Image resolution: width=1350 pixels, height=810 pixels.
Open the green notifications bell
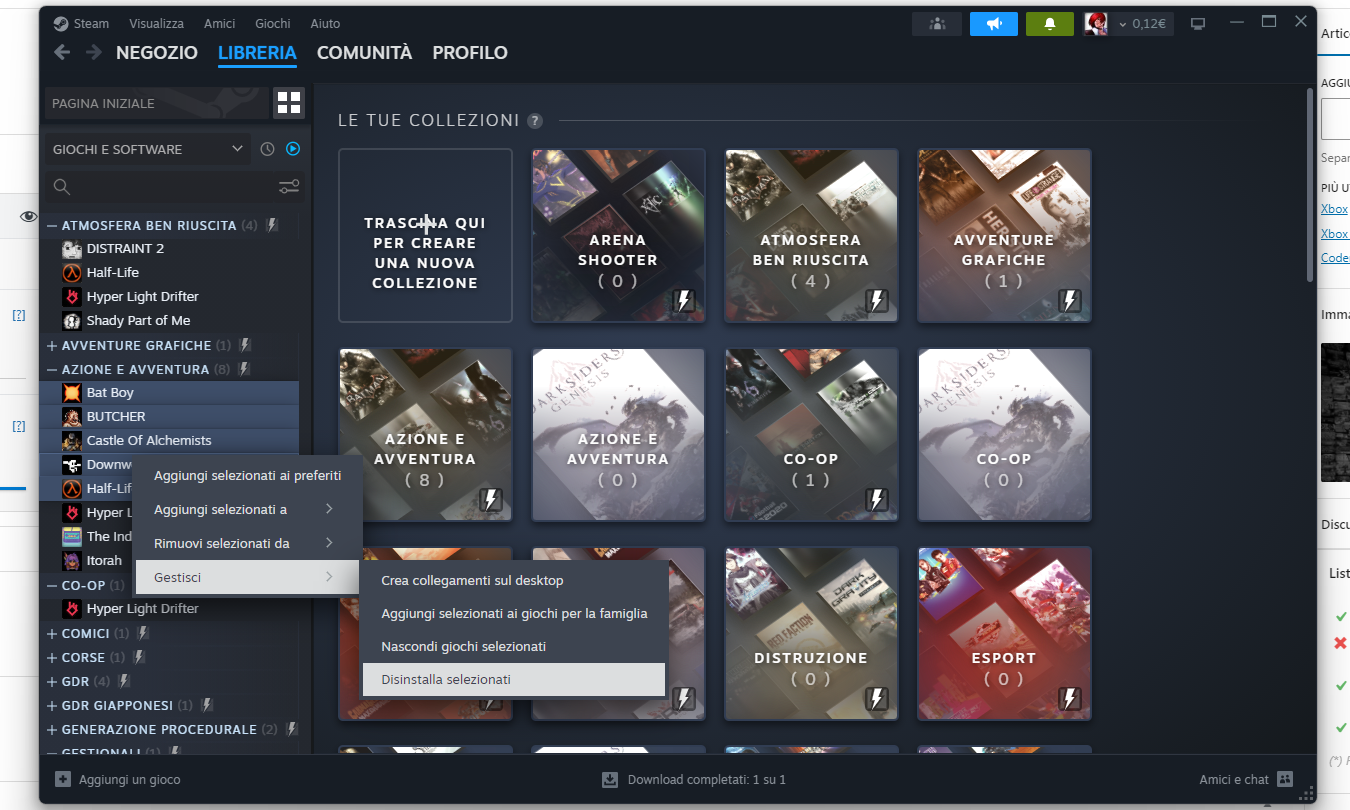pyautogui.click(x=1050, y=24)
